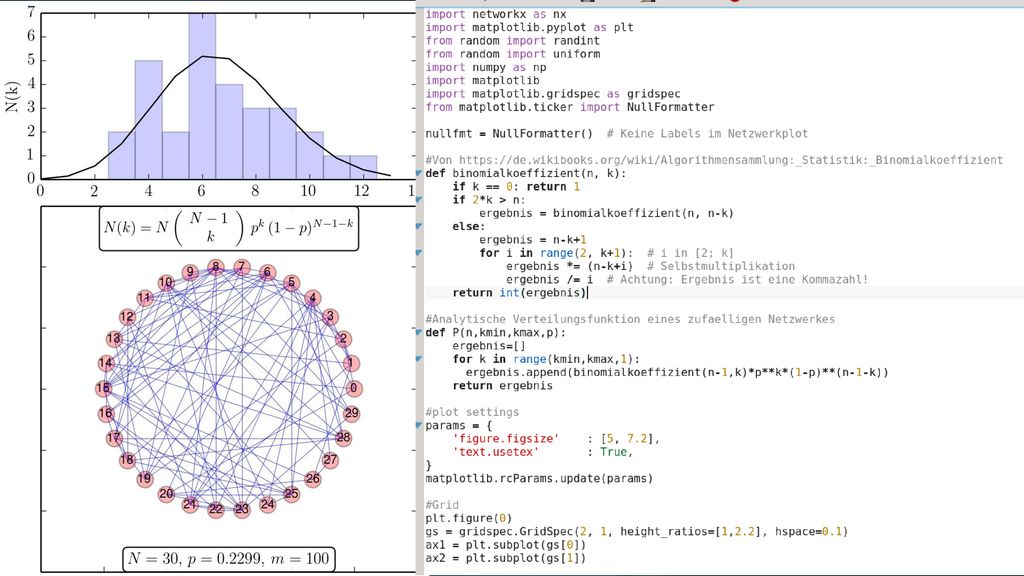
Task: Click the line 'ax2 = plt.subplot(gs[1])'
Action: click(505, 558)
